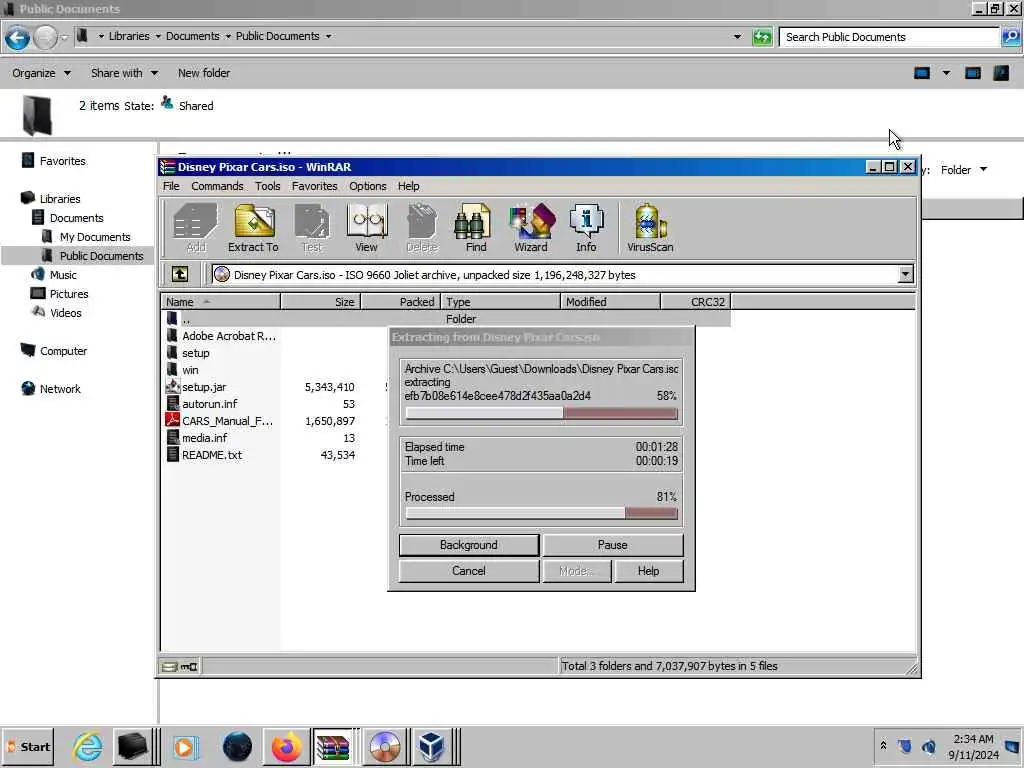Open Computer in the navigation pane
1024x768 pixels.
pos(63,351)
